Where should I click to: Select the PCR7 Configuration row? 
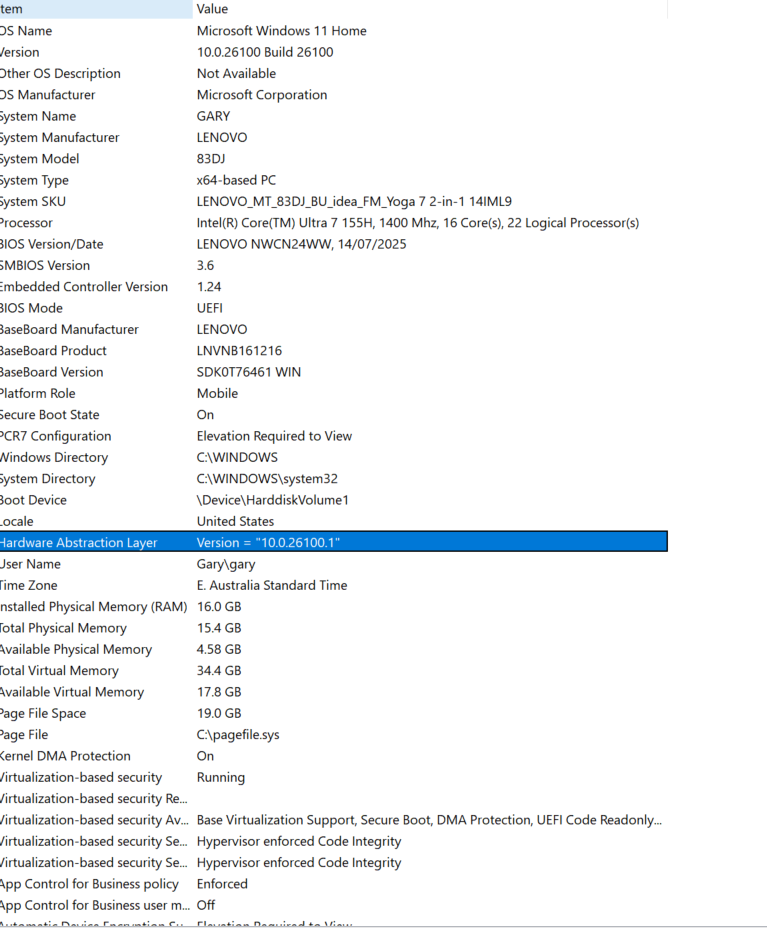click(334, 436)
